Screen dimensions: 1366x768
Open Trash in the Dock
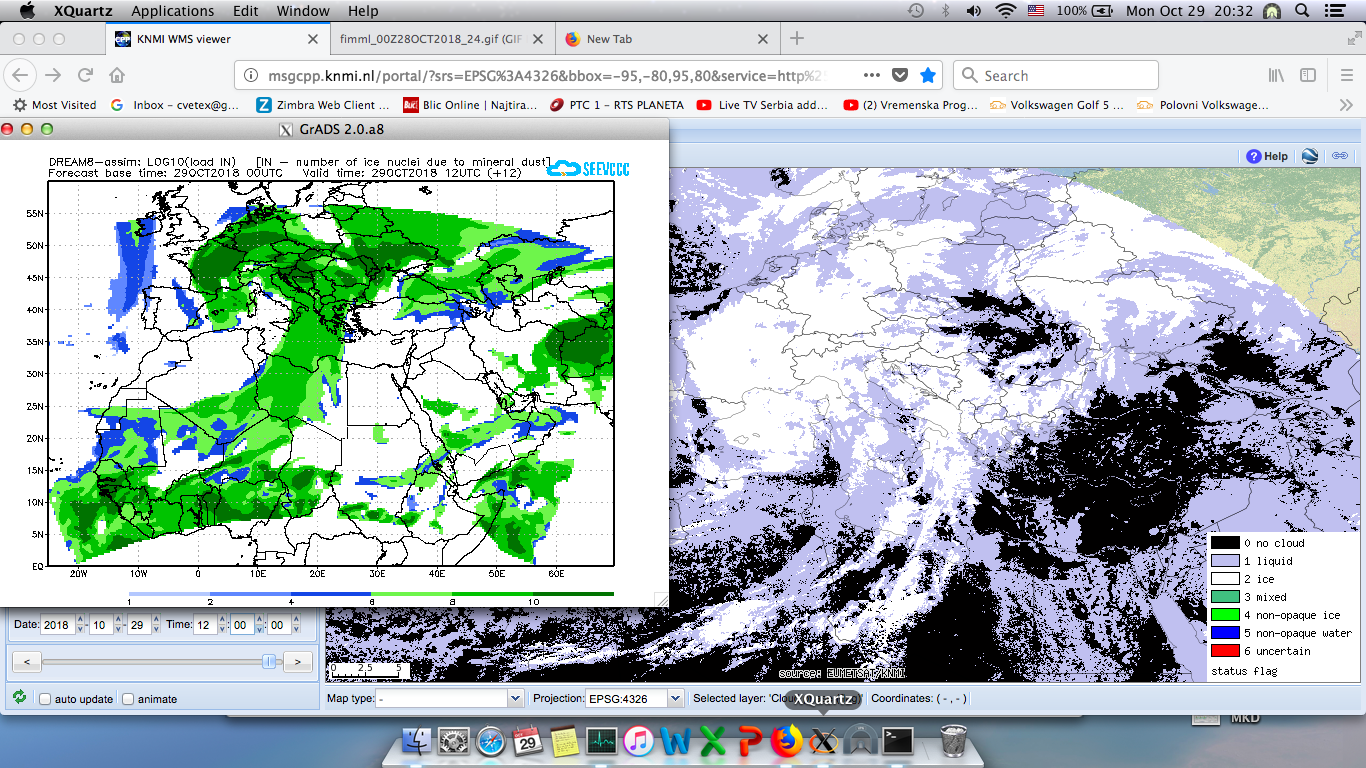coord(954,741)
